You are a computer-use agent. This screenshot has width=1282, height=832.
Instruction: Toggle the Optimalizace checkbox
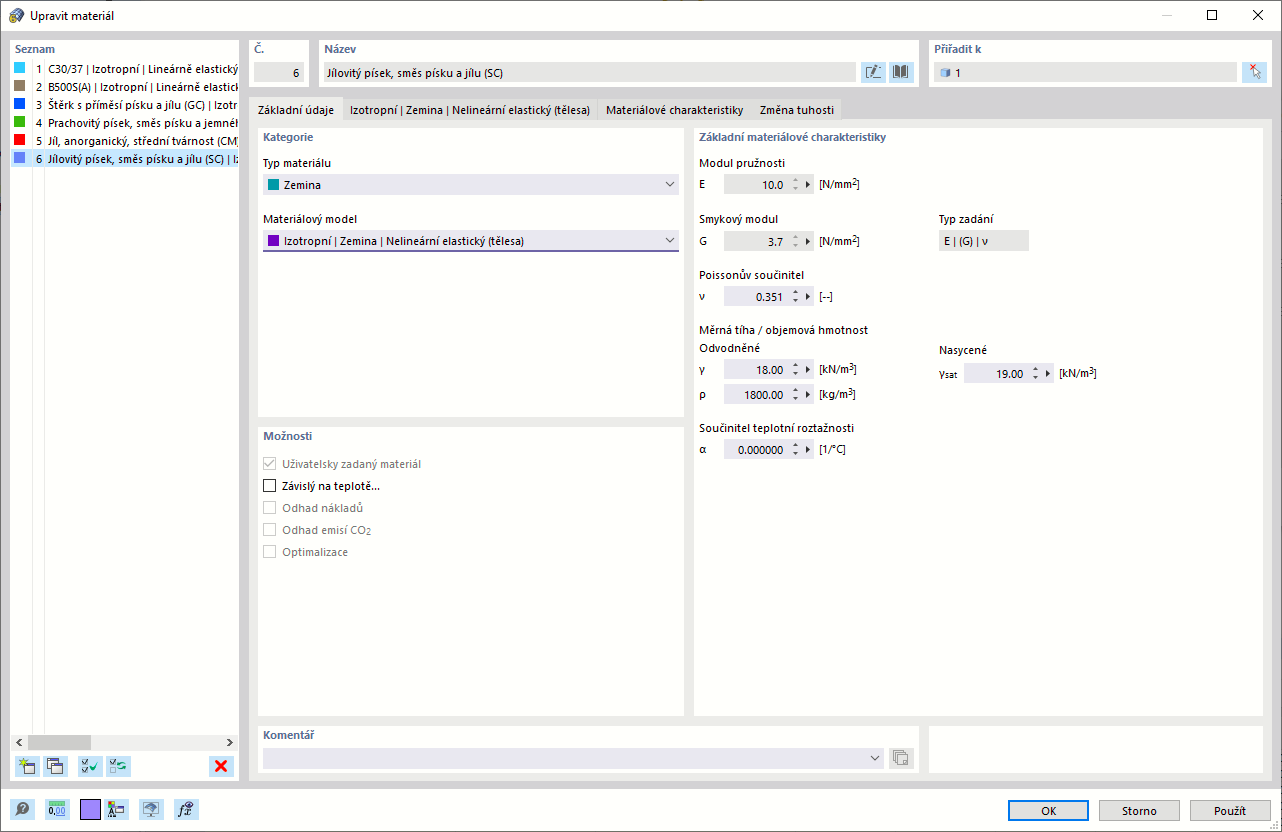coord(269,552)
